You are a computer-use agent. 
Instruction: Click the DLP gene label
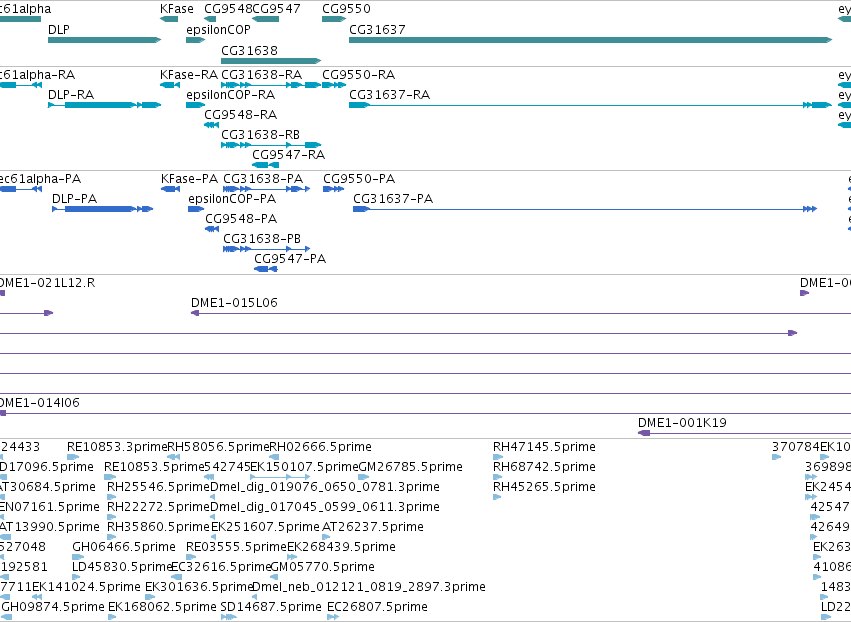[59, 29]
